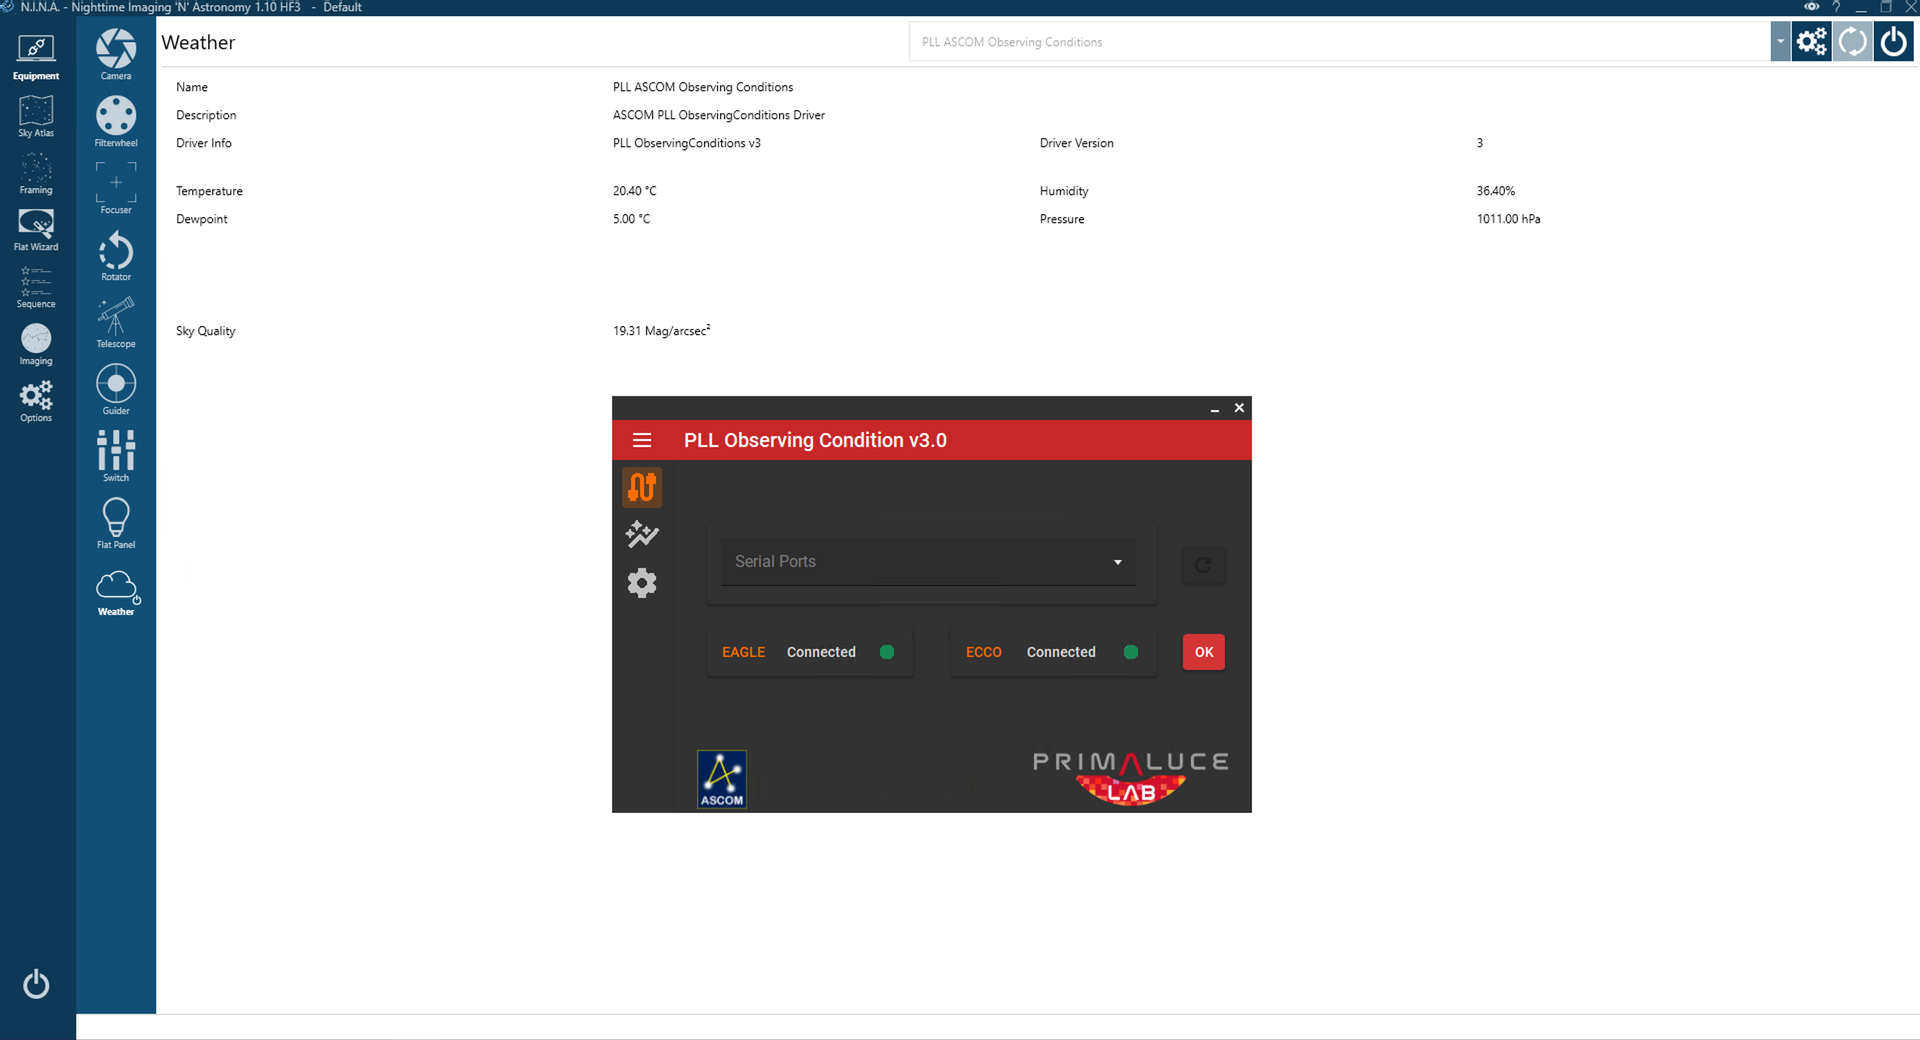Click the Description ASCOM PLL ObservingConditions Driver
Viewport: 1920px width, 1040px height.
pyautogui.click(x=719, y=115)
